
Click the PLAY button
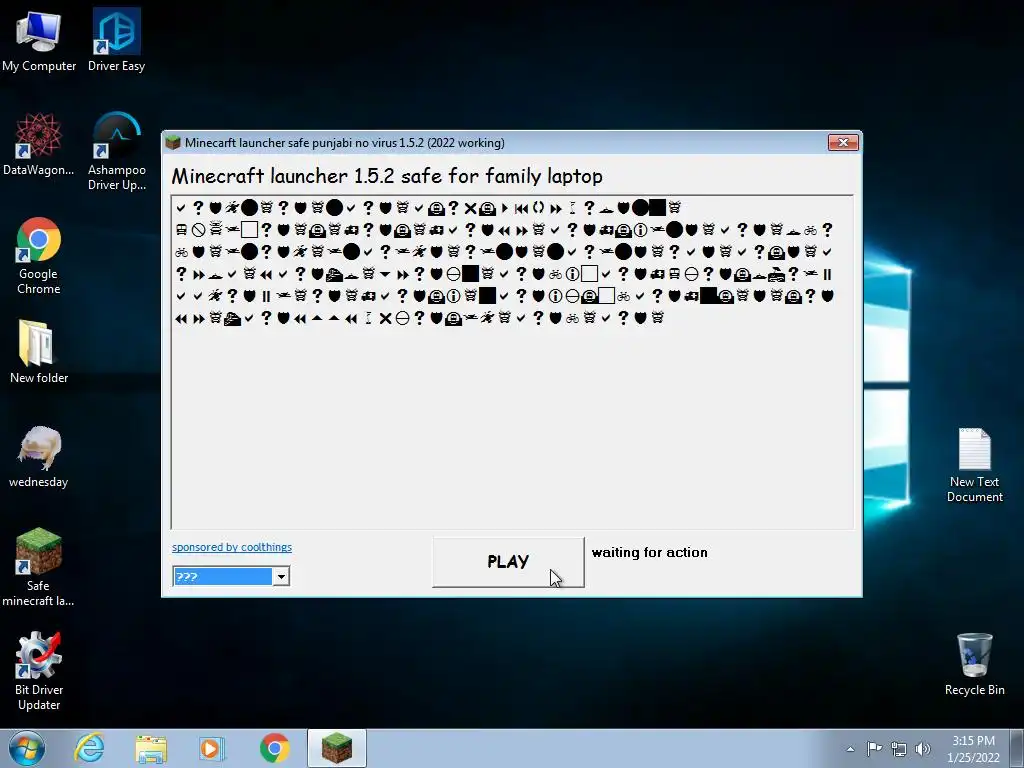(508, 562)
